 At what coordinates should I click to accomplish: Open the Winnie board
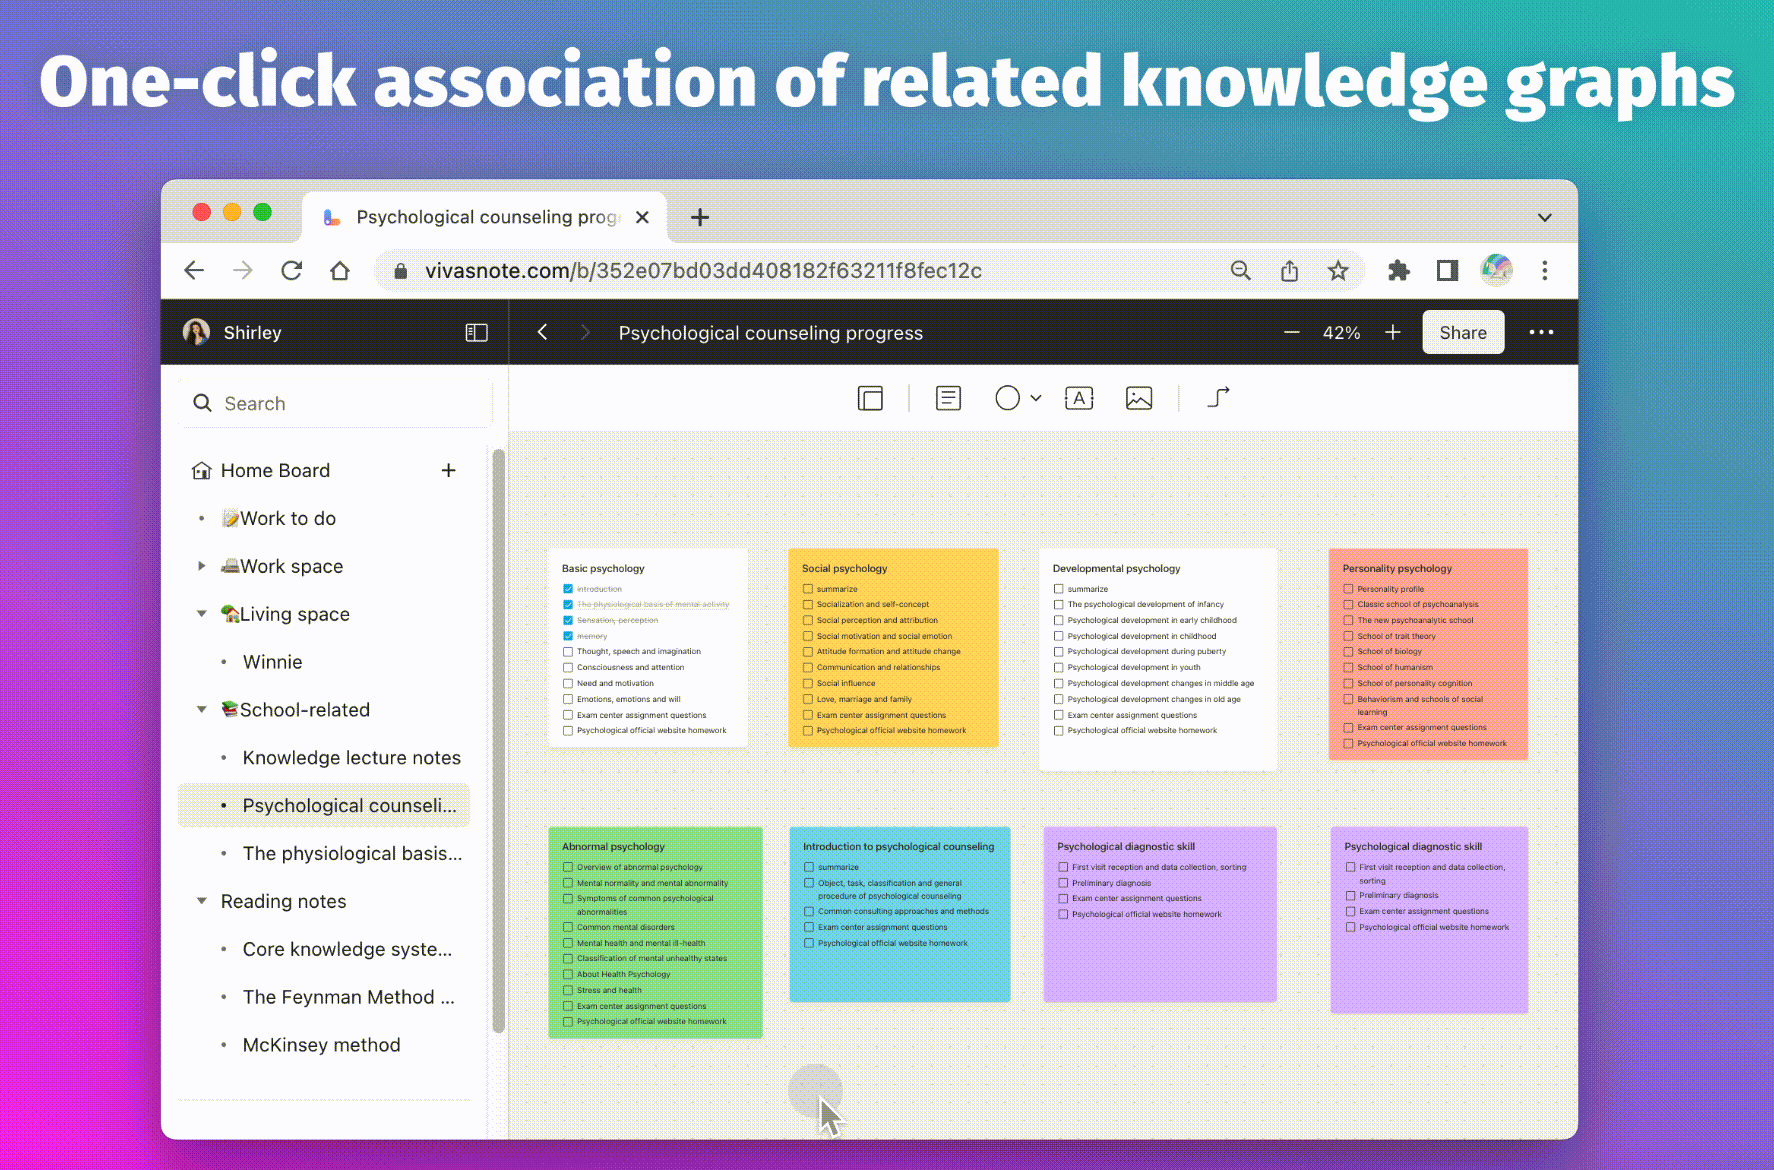pos(272,662)
